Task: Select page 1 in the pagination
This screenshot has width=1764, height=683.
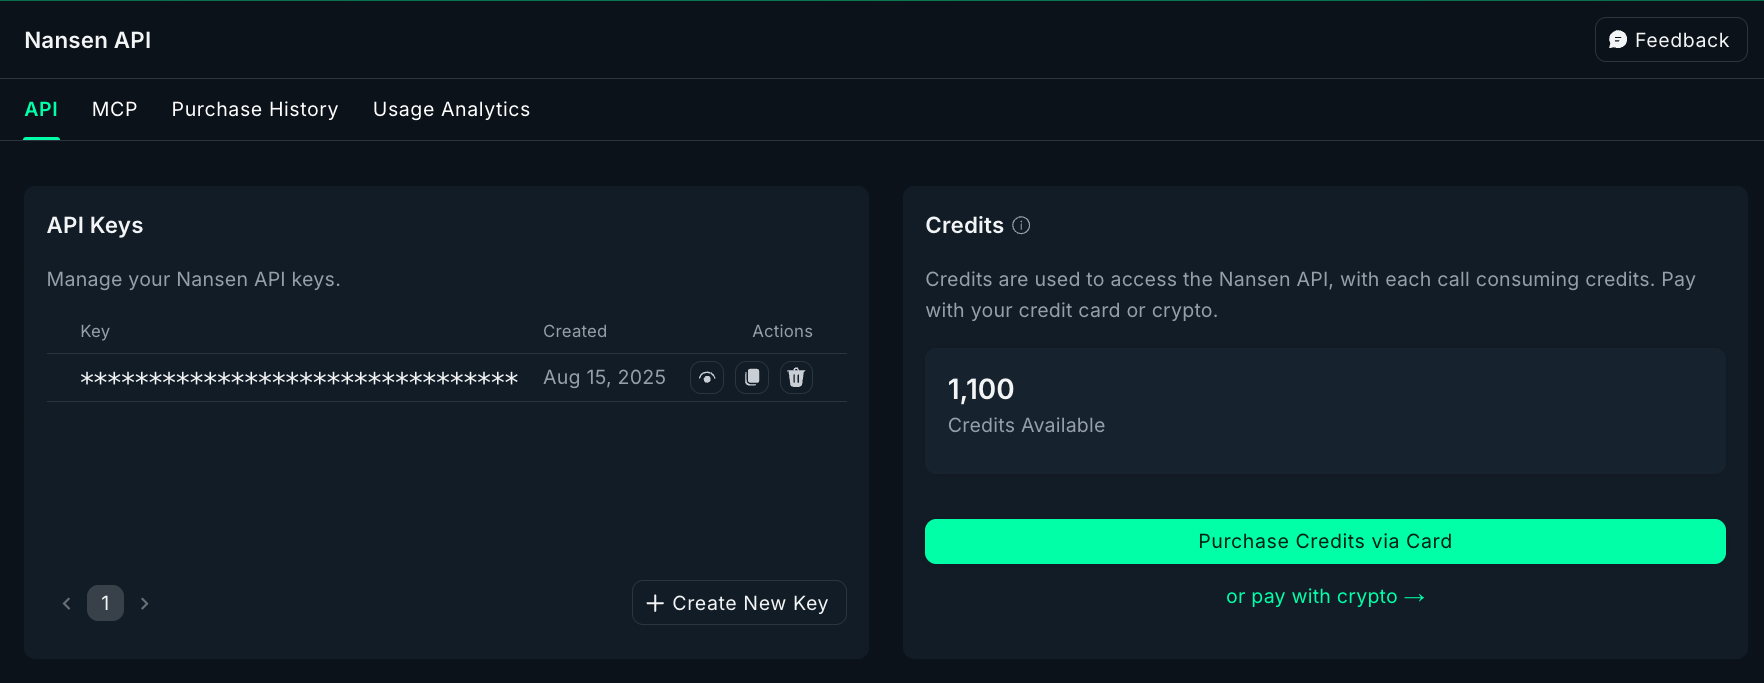Action: coord(105,603)
